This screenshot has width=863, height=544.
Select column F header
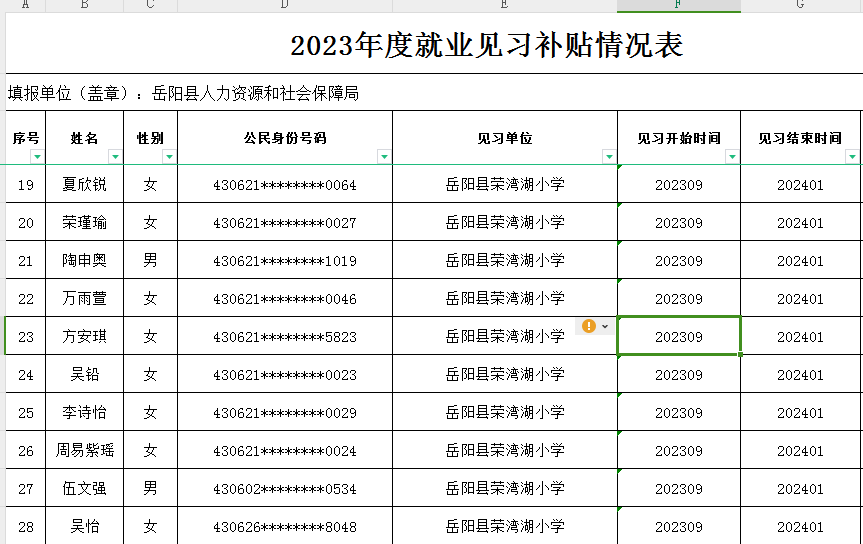tap(679, 5)
